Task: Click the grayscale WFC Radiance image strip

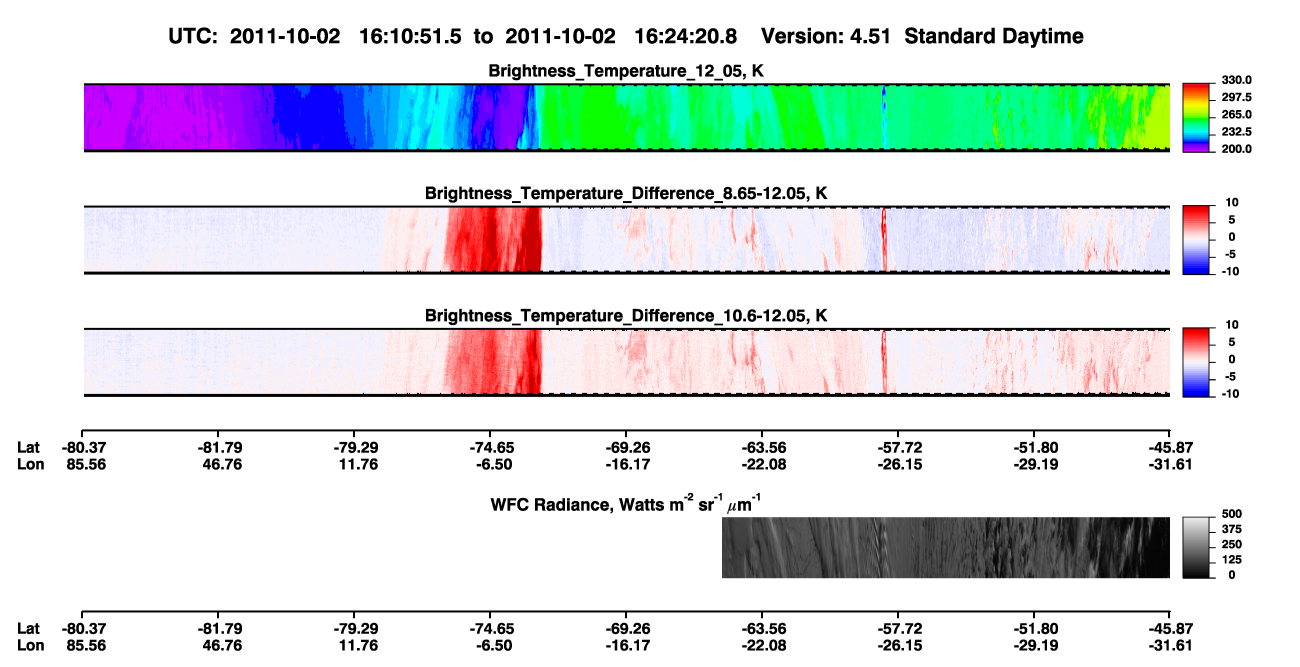Action: coord(945,547)
